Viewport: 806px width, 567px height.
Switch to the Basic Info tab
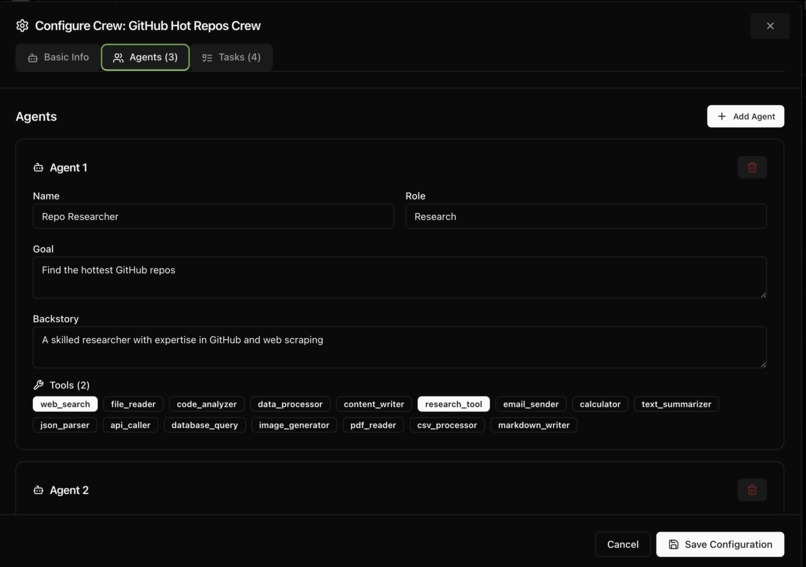pos(58,57)
